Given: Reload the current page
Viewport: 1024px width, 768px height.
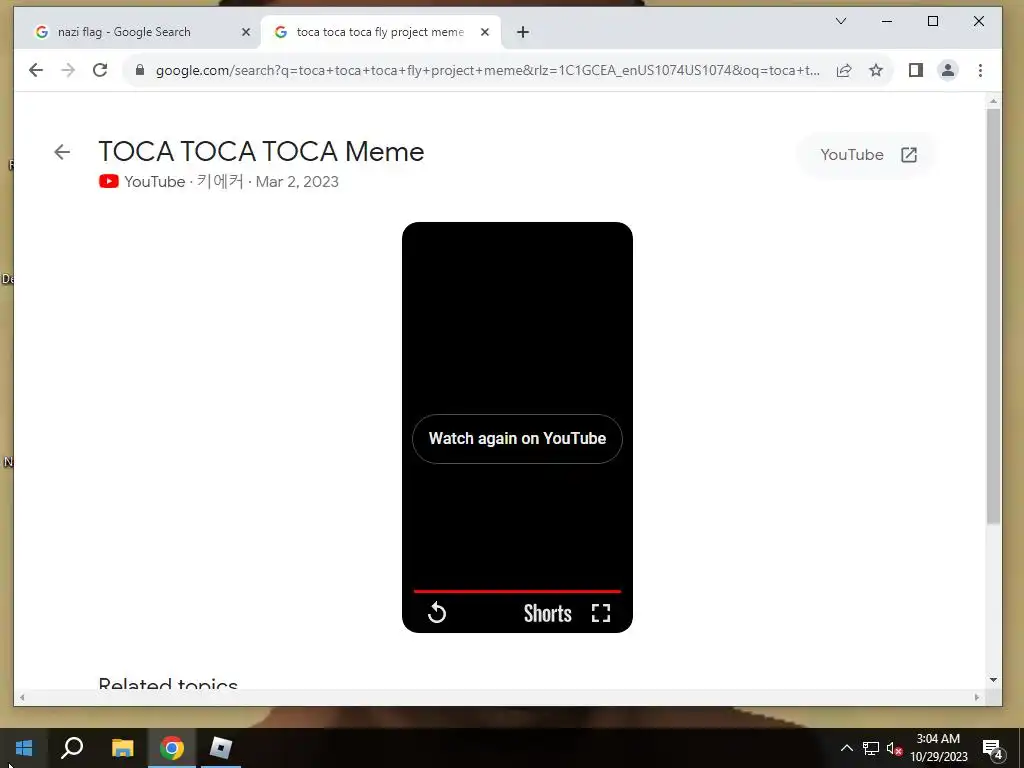Looking at the screenshot, I should click(x=100, y=70).
